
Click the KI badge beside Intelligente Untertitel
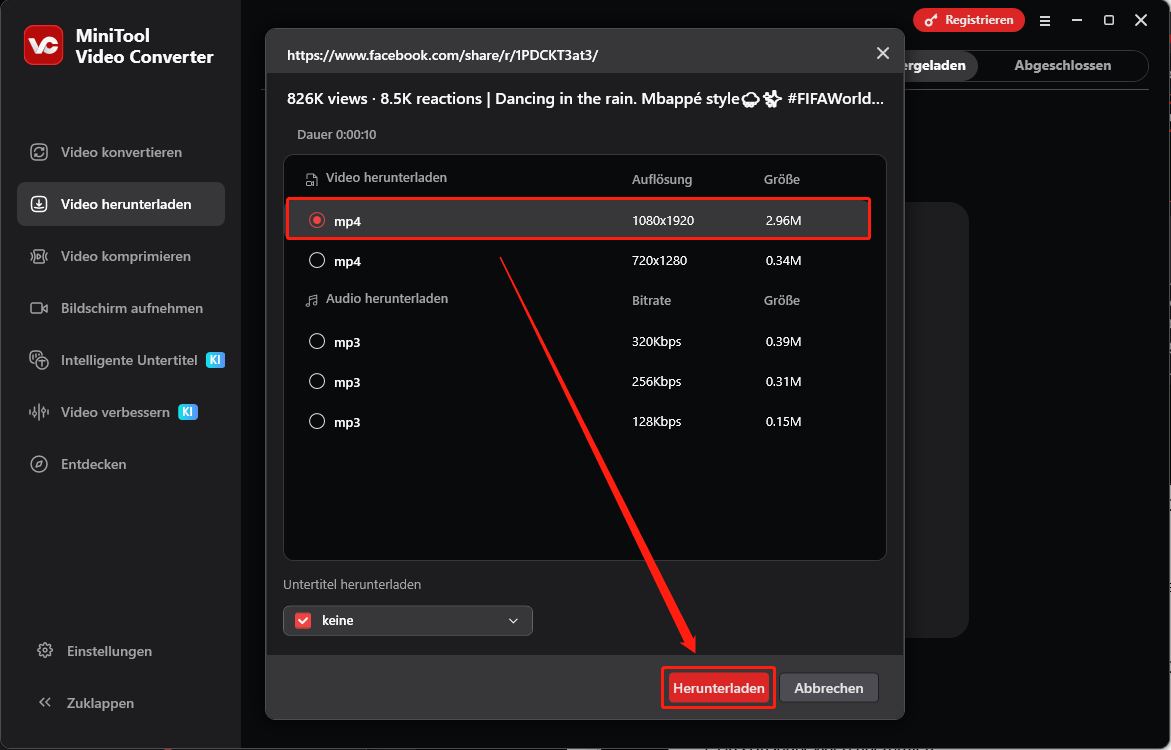click(215, 360)
